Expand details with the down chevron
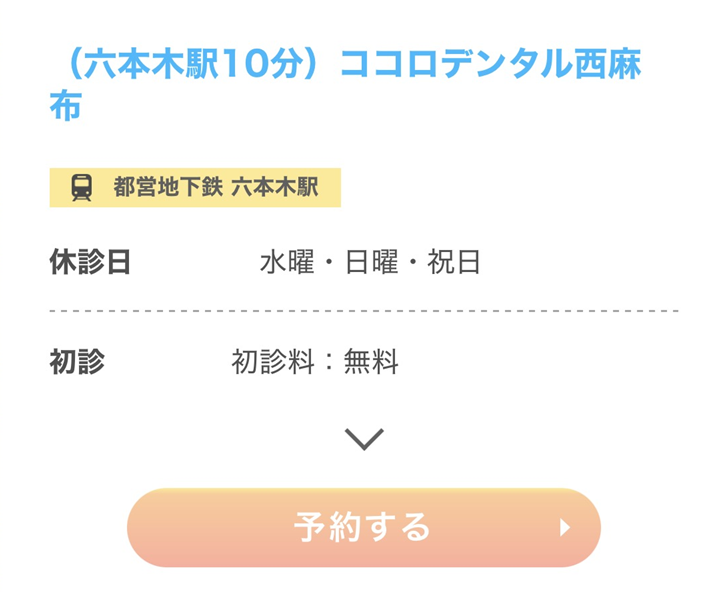 (363, 438)
